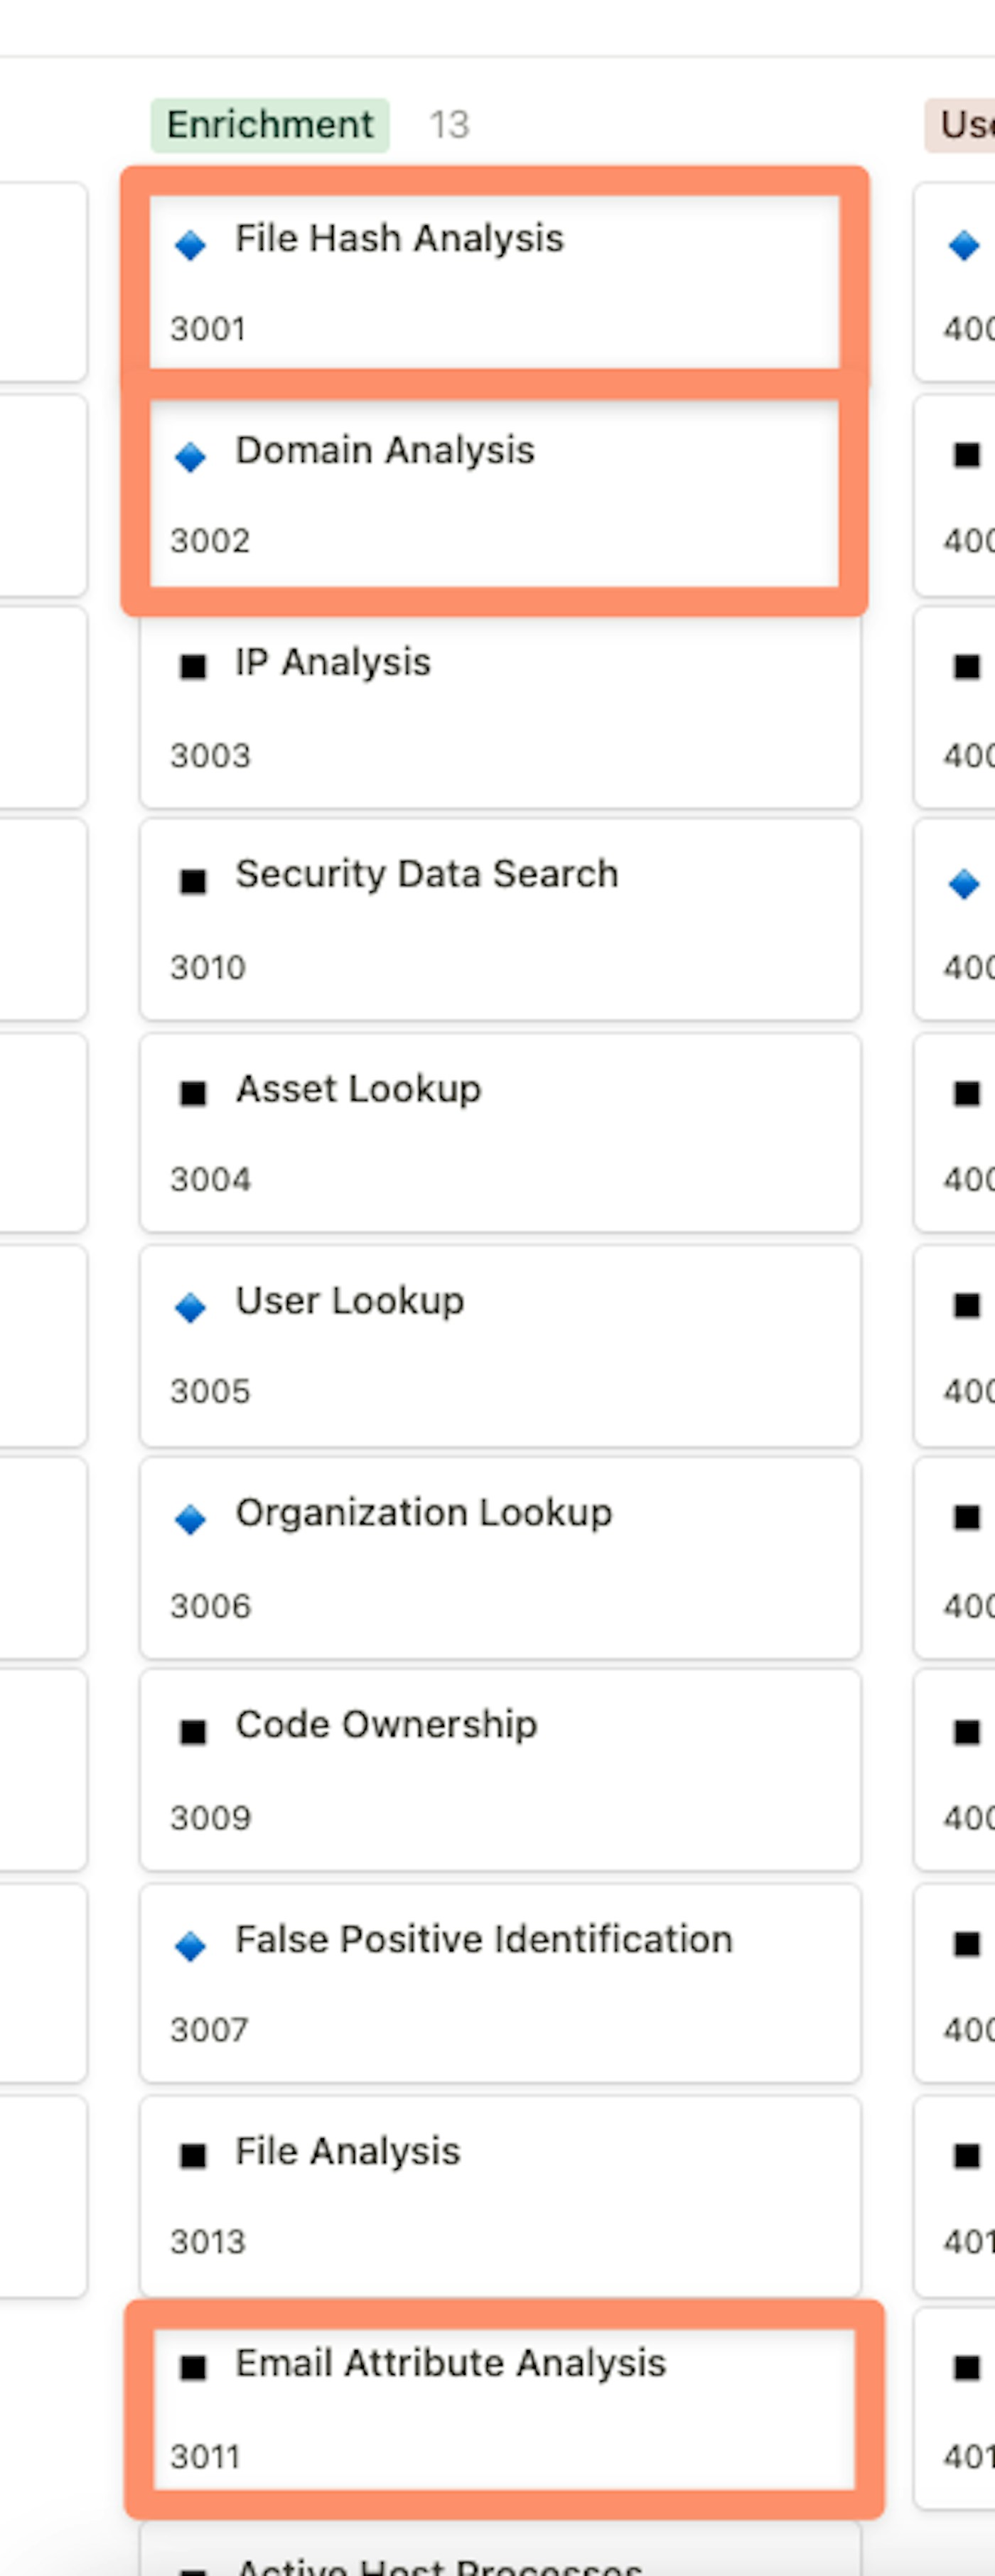Click black square icon beside File Analysis
This screenshot has width=995, height=2576.
click(x=192, y=2155)
